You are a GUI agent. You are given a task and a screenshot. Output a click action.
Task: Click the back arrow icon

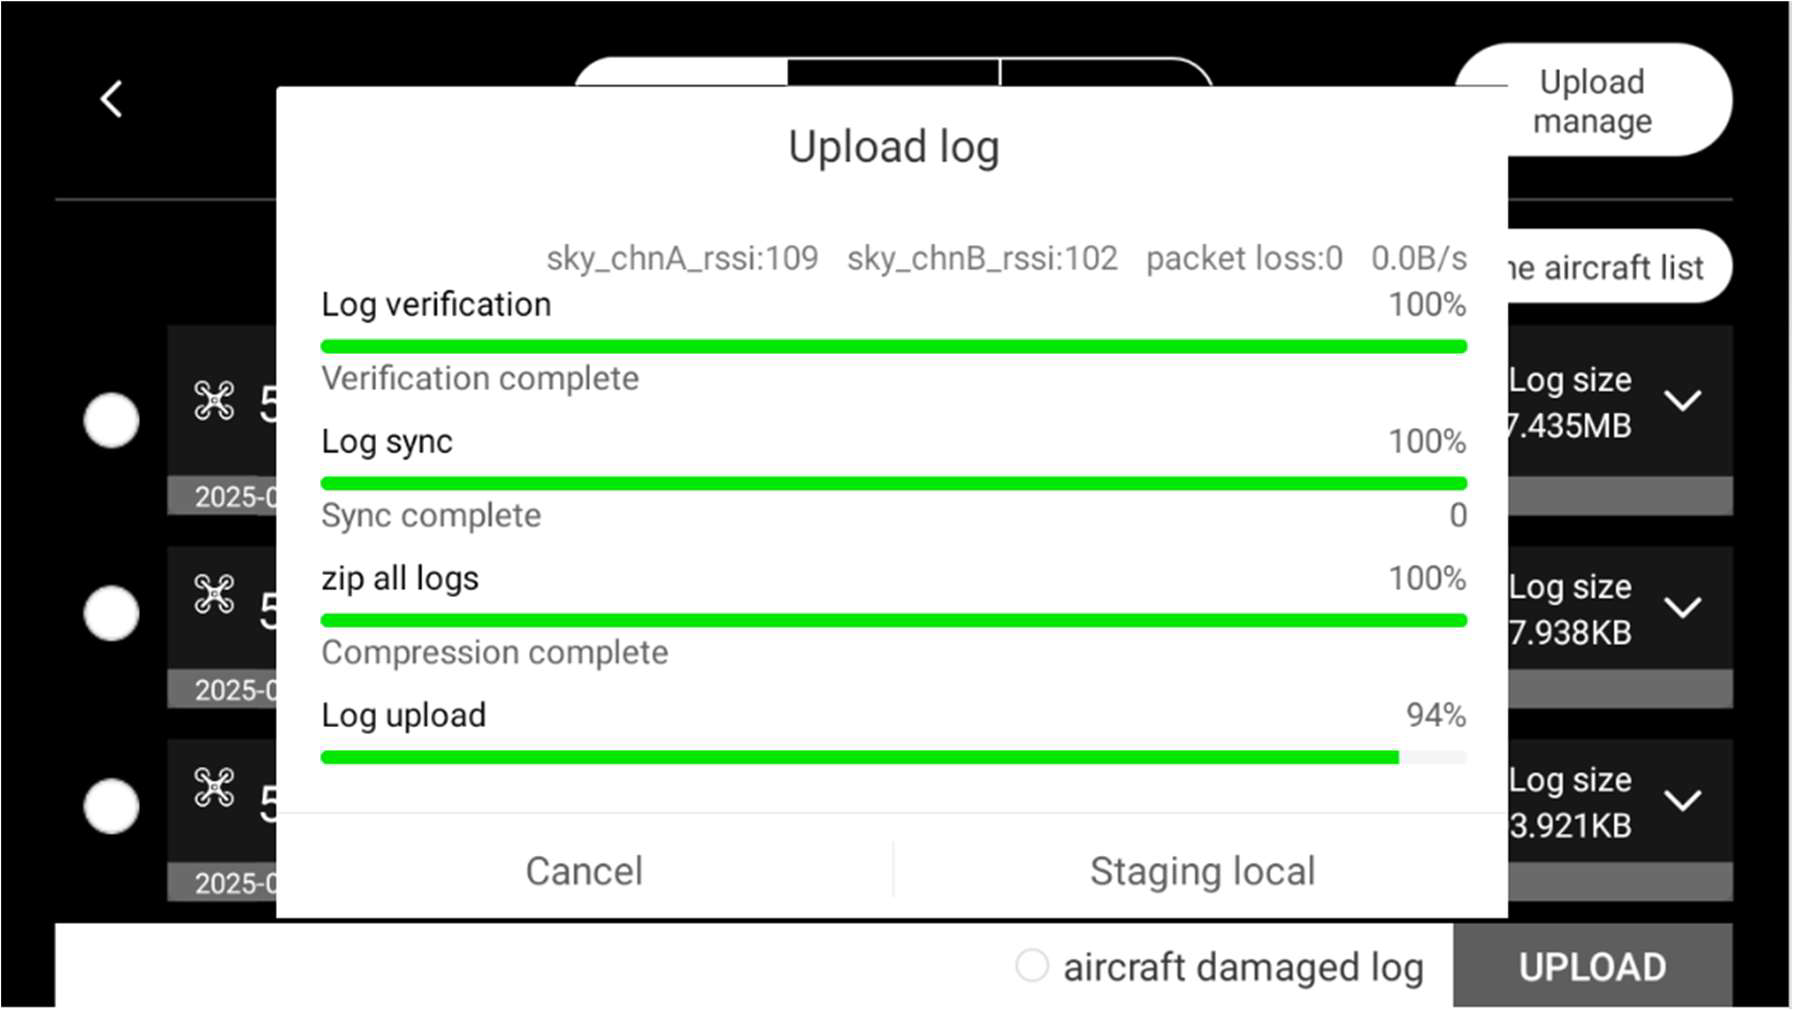point(112,99)
